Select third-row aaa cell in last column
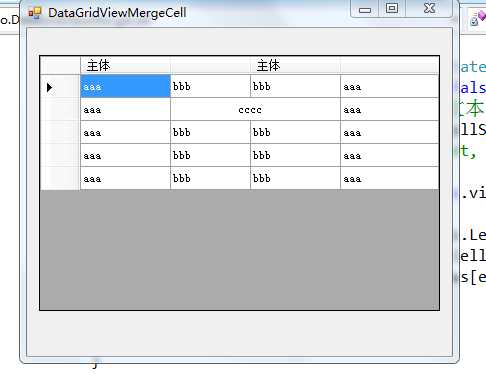The image size is (486, 374). click(x=389, y=132)
